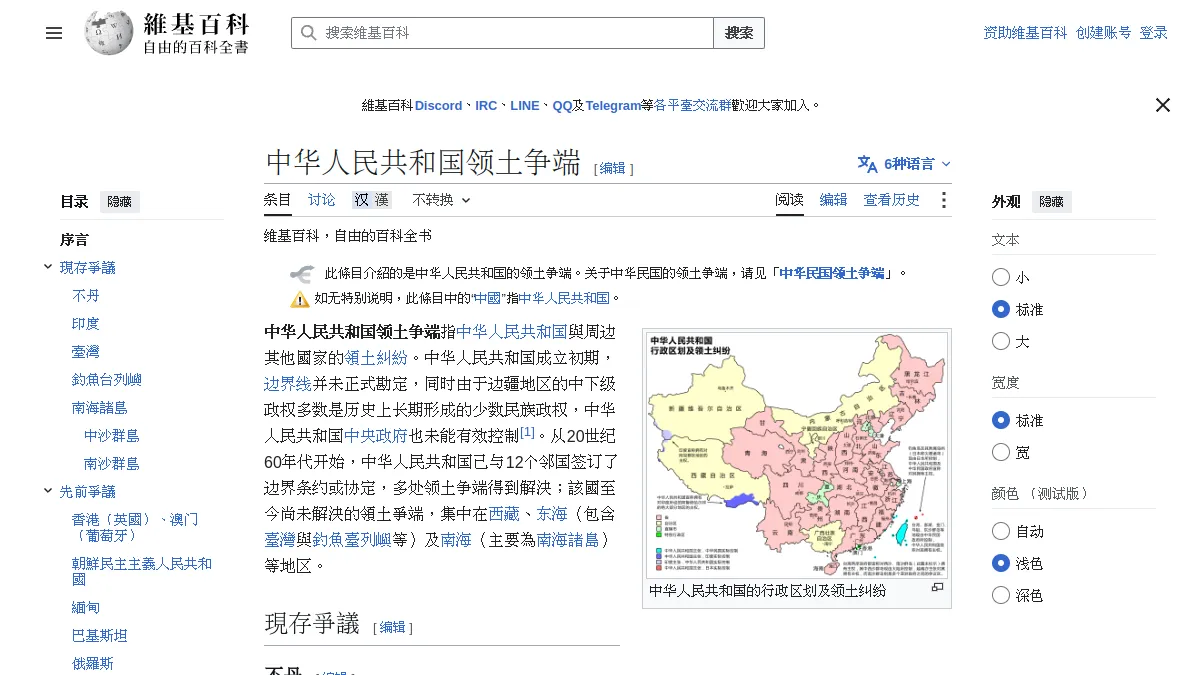Open the China territorial disputes map thumbnail
1200x675 pixels.
[797, 455]
